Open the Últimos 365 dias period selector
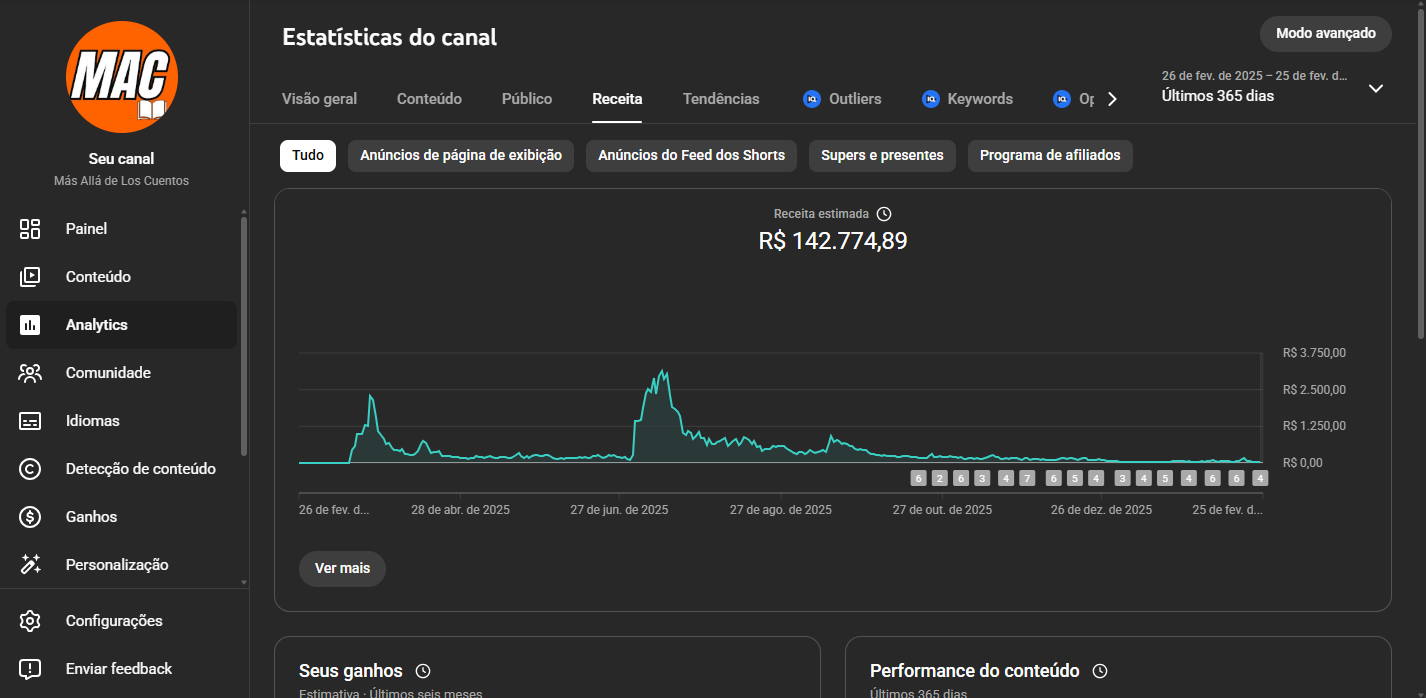Screen dimensions: 1426x698 pyautogui.click(x=1274, y=87)
